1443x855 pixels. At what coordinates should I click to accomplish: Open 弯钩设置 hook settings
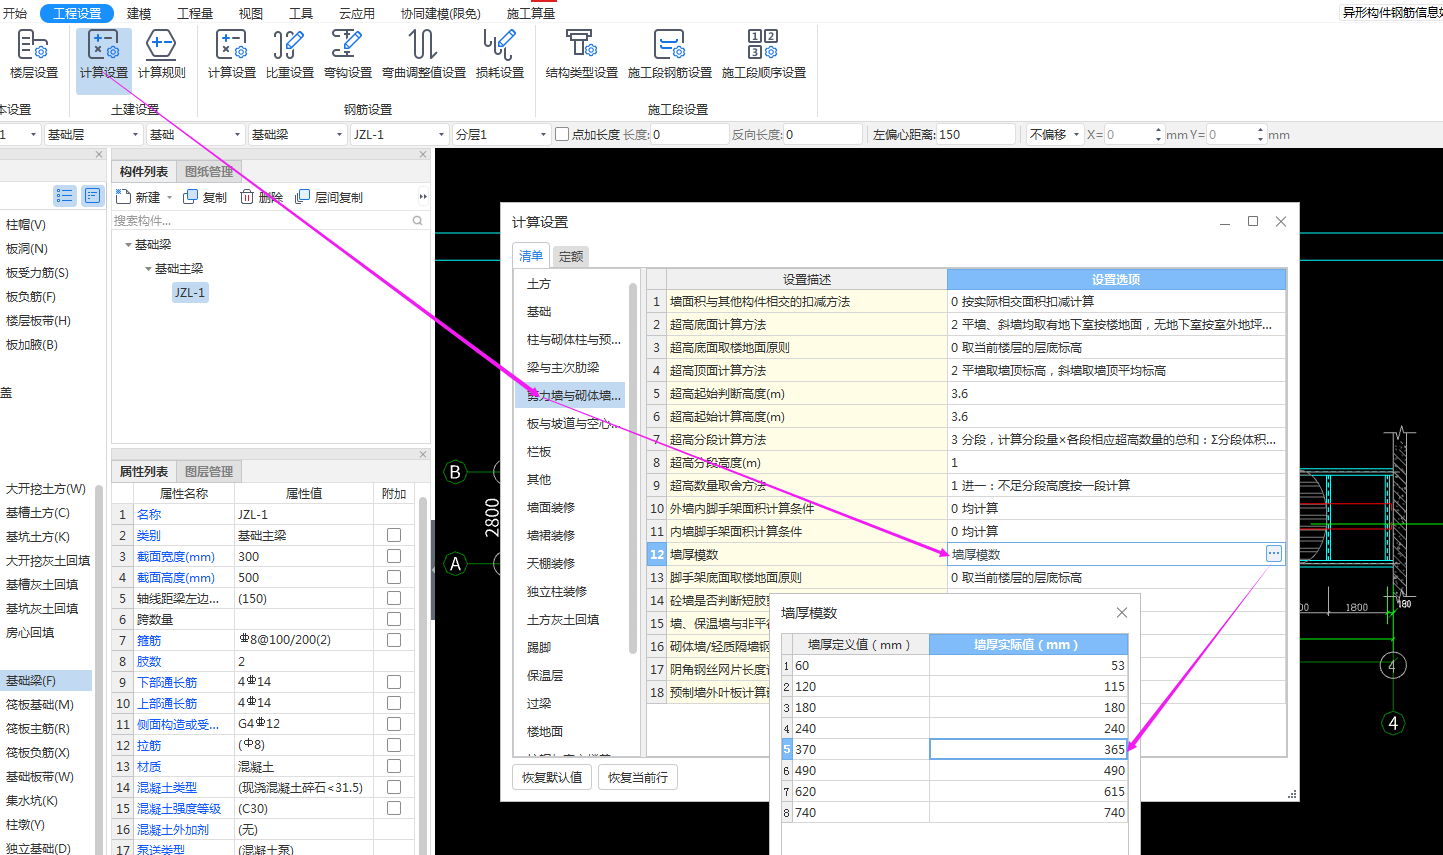[x=347, y=55]
